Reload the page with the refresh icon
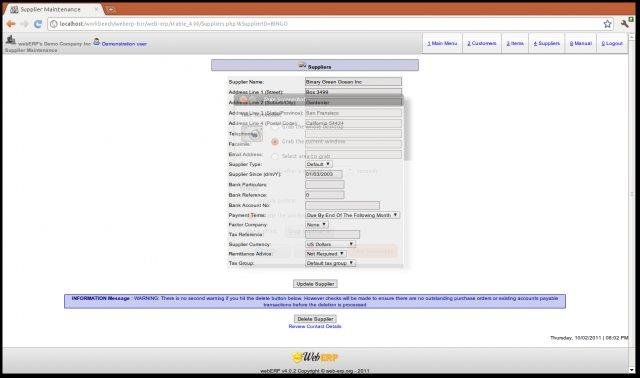Viewport: 640px width, 378px height. pyautogui.click(x=38, y=24)
